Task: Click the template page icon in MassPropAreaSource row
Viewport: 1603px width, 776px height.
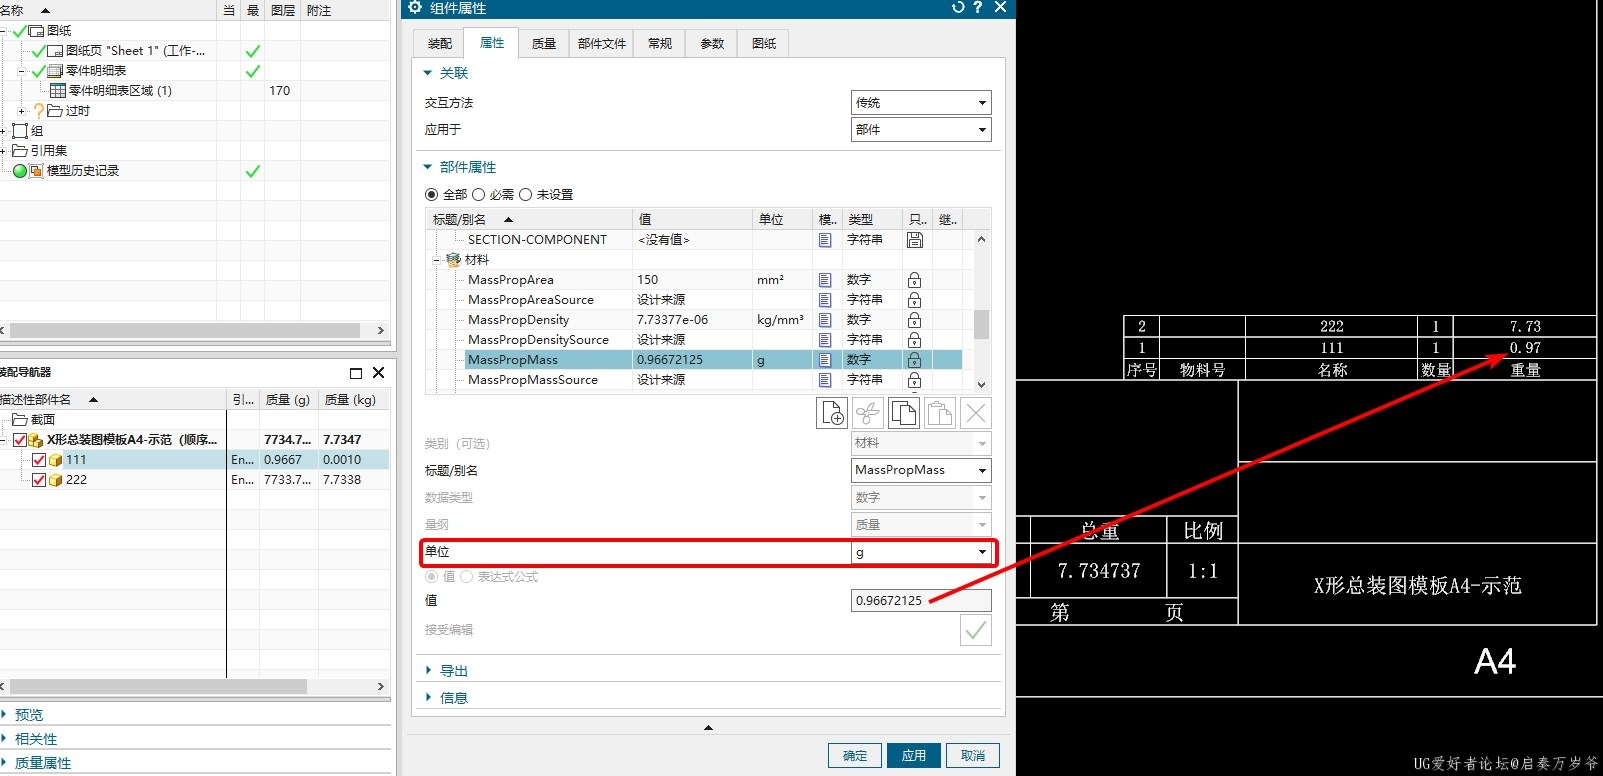Action: 825,300
